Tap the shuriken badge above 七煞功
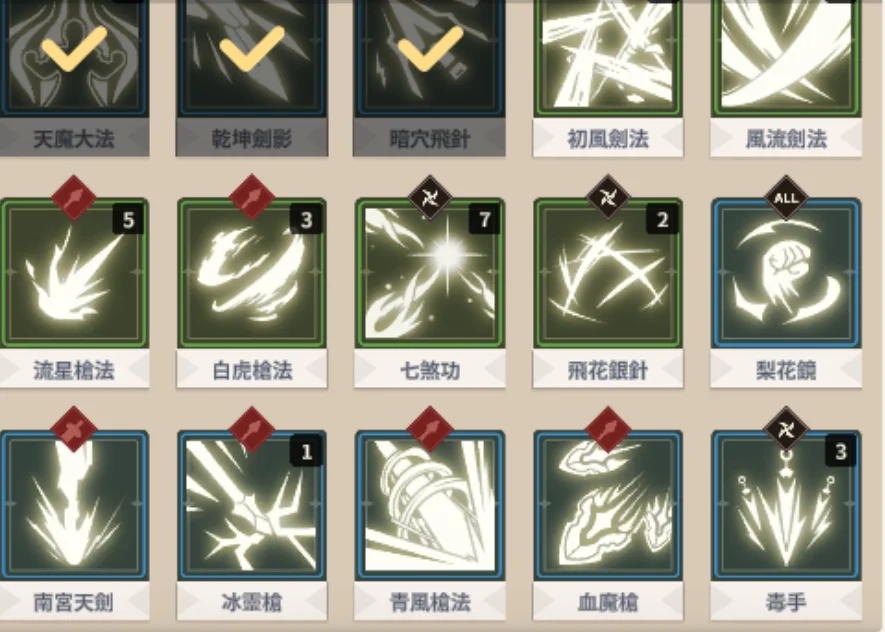Screen dimensions: 885x632 (430, 198)
